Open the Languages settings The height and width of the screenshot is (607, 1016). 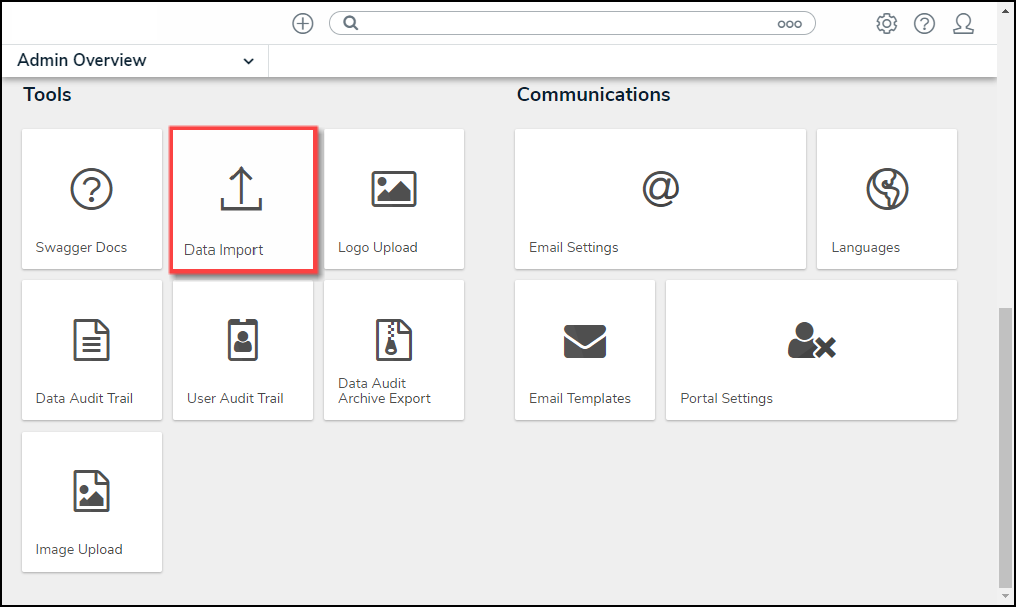point(886,198)
